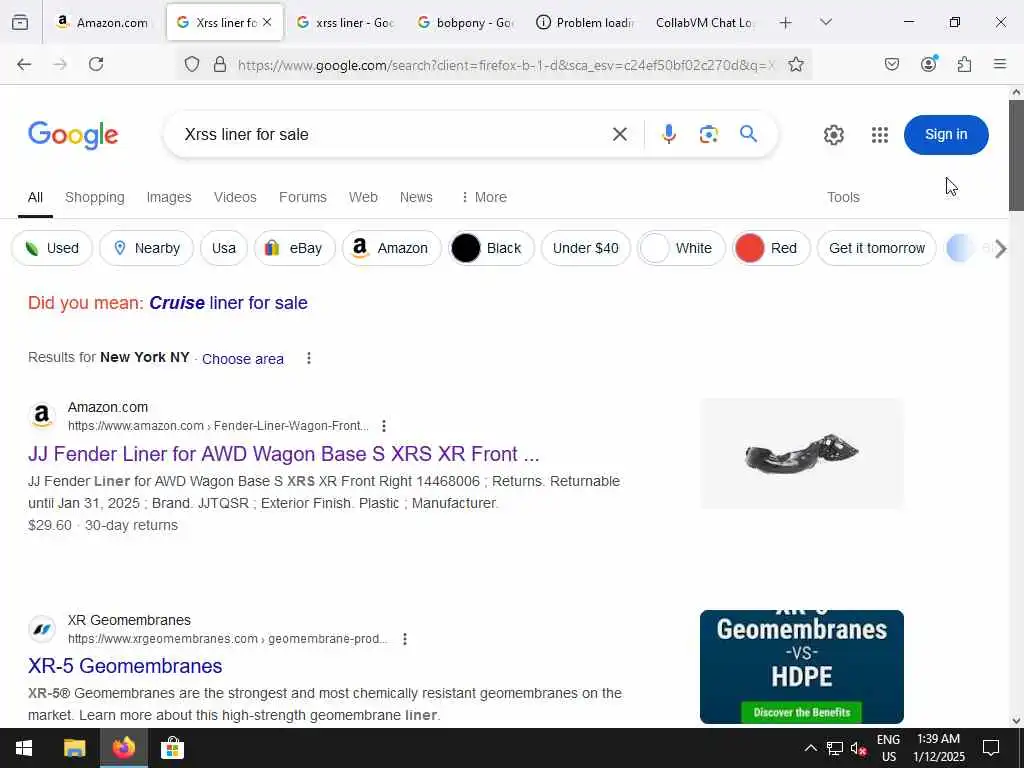Toggle the Amazon filter chip
Viewport: 1024px width, 768px height.
(x=392, y=248)
